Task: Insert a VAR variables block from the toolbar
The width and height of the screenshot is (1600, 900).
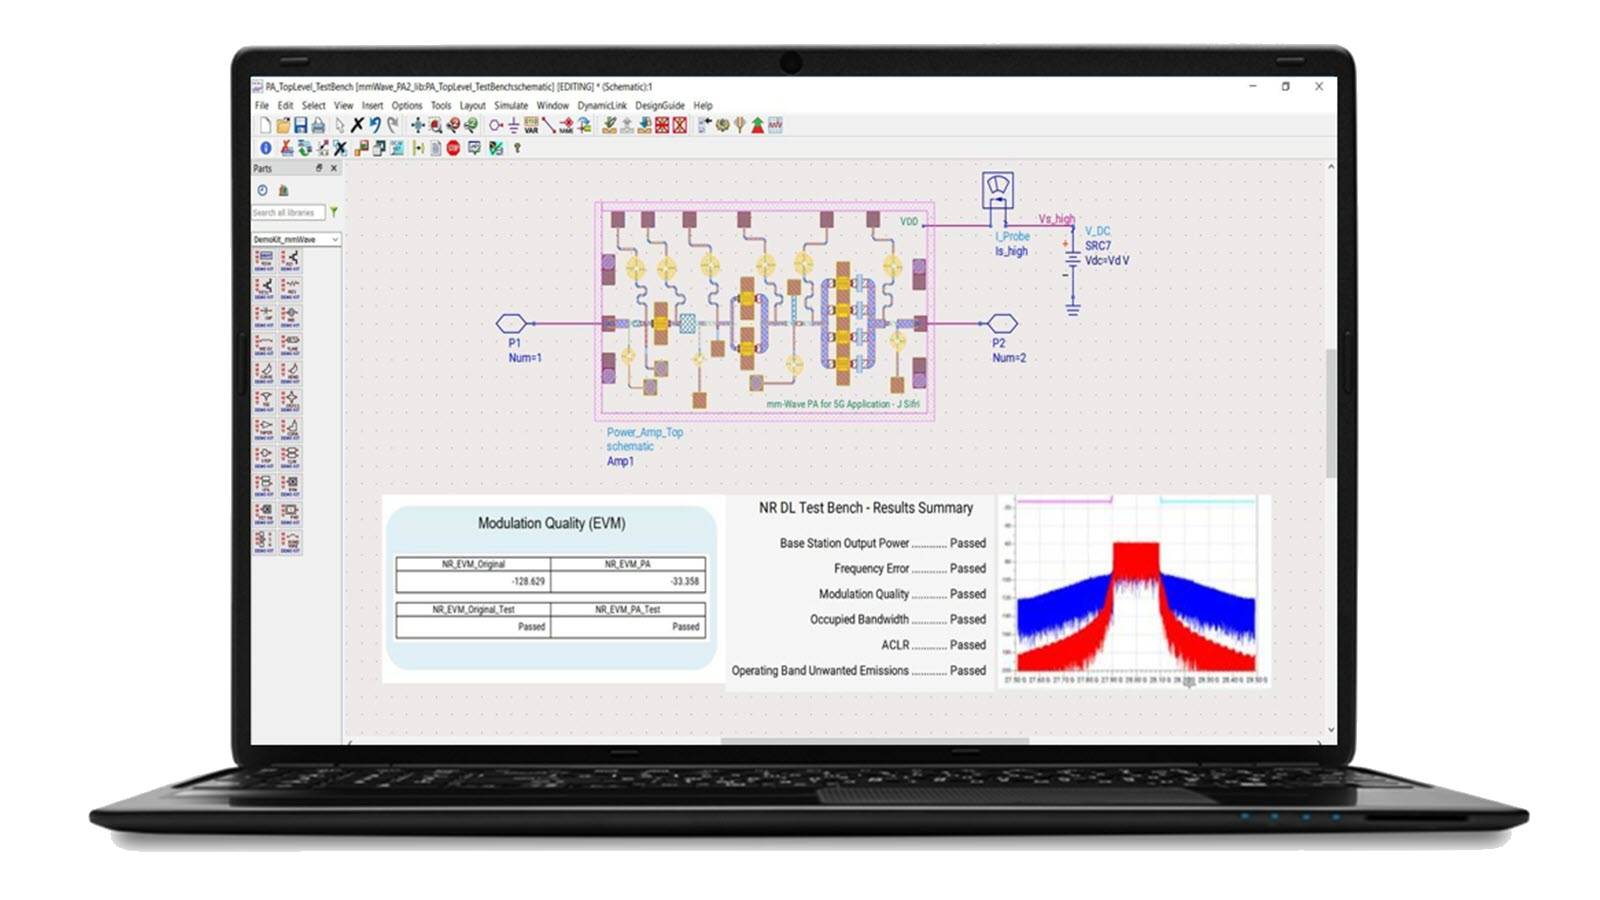Action: click(x=532, y=125)
